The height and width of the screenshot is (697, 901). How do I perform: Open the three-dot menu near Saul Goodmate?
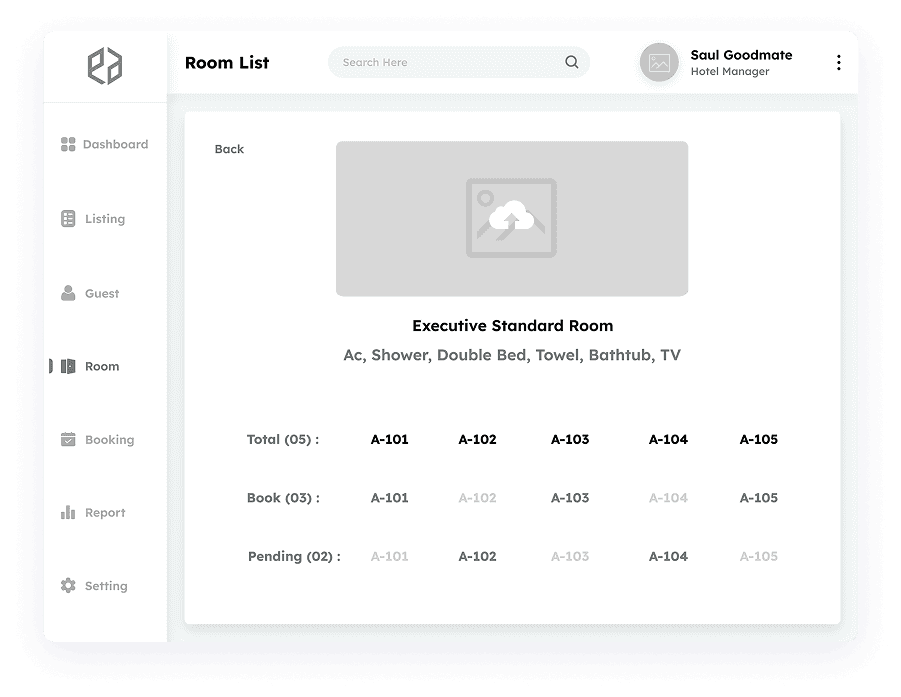coord(838,61)
